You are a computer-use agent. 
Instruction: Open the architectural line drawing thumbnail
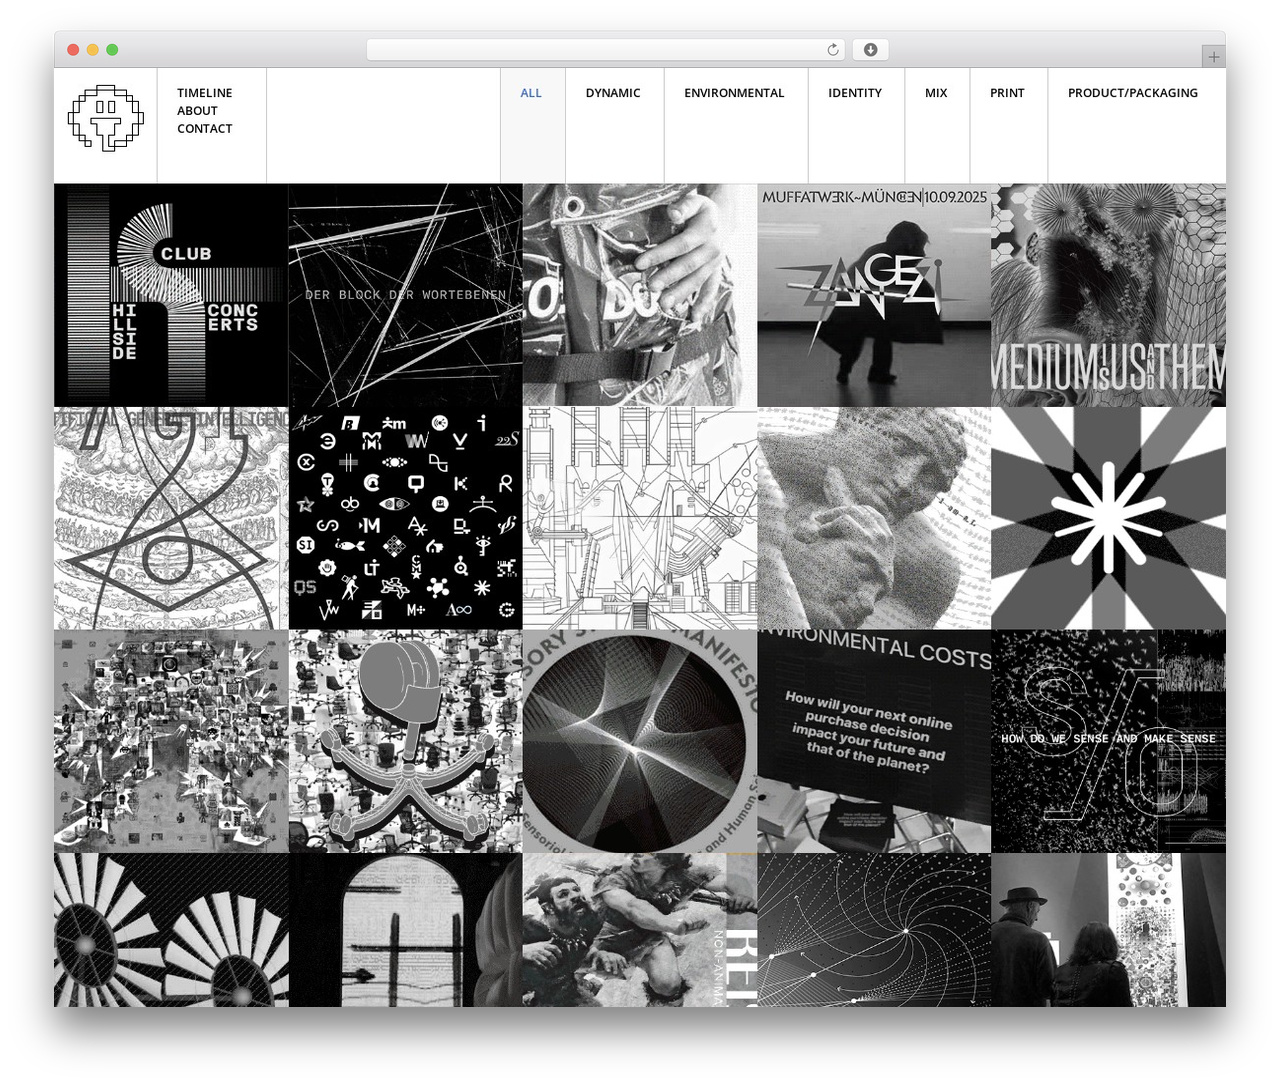point(640,518)
